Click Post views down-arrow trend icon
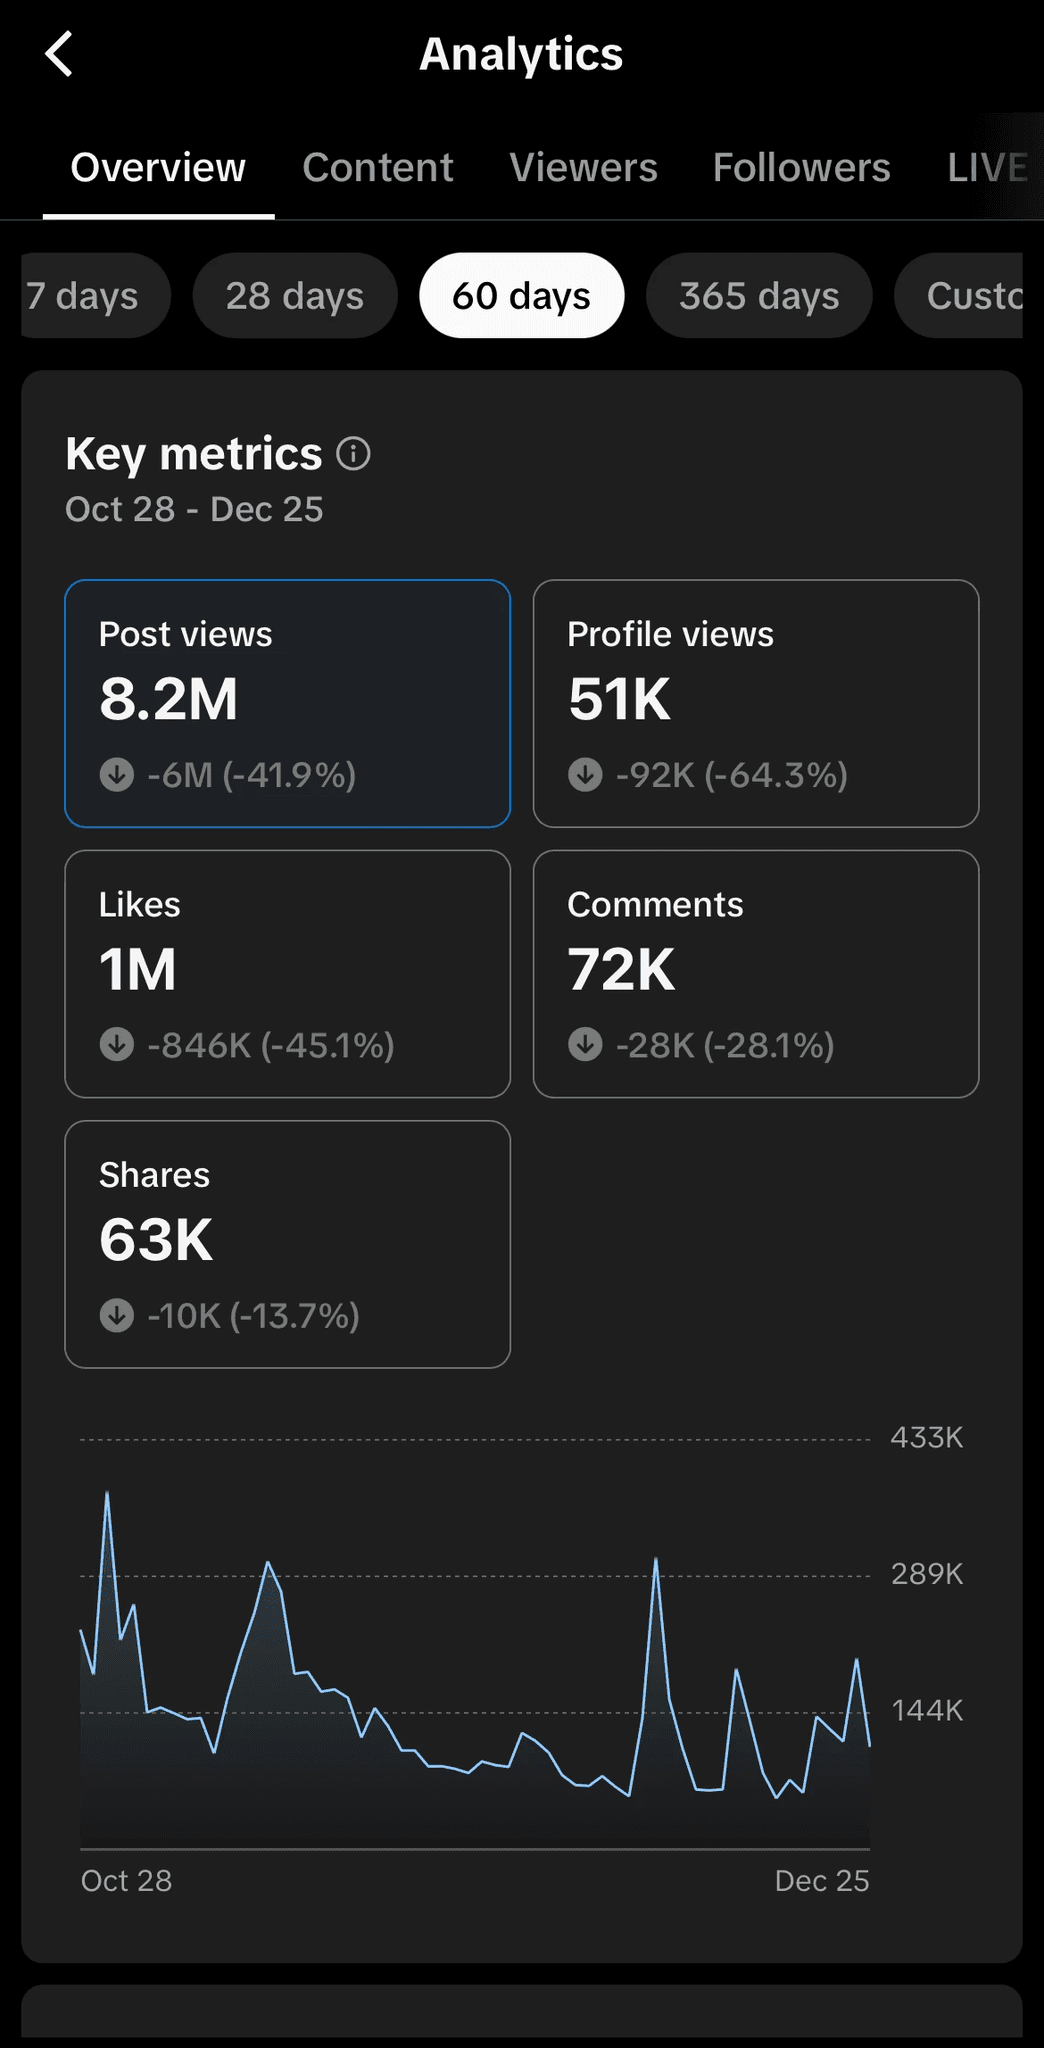The width and height of the screenshot is (1044, 2048). tap(117, 775)
